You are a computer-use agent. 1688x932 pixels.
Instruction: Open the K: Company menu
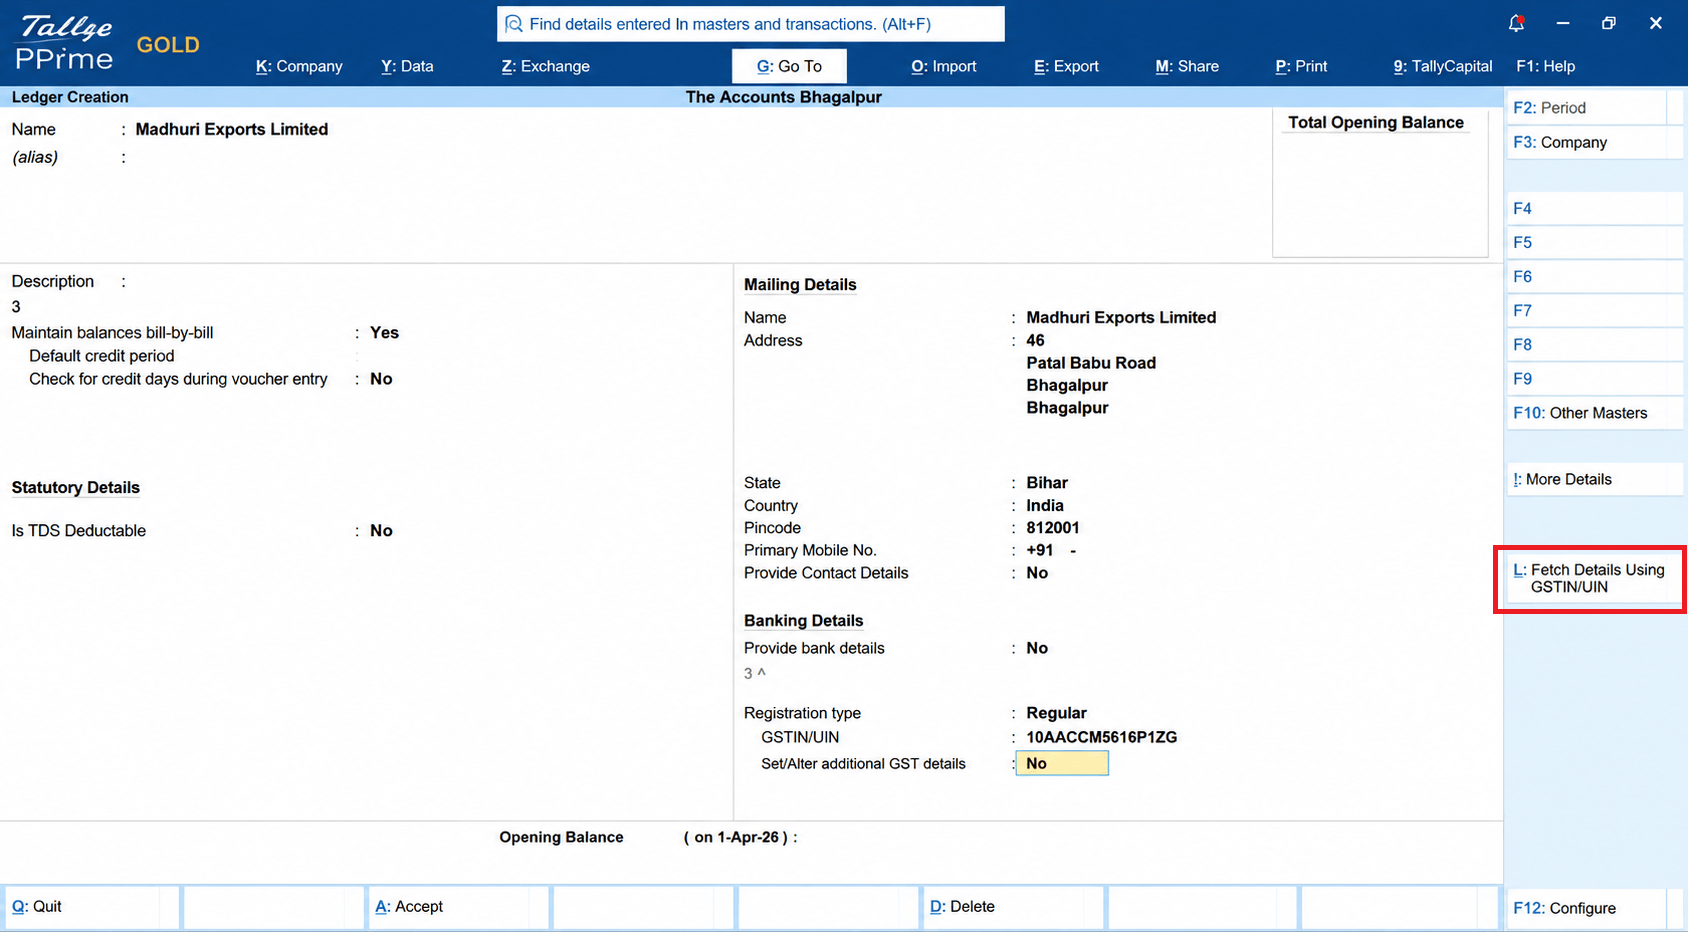tap(299, 66)
